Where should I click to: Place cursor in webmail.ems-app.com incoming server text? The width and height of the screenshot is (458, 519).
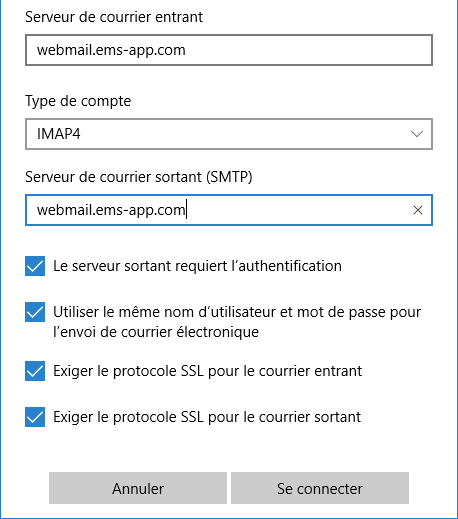coord(111,50)
